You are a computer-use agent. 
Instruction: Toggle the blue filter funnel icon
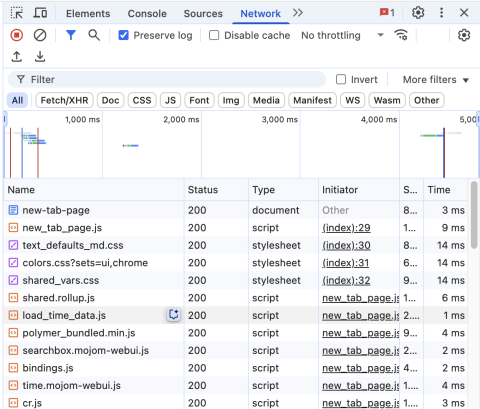(x=71, y=35)
